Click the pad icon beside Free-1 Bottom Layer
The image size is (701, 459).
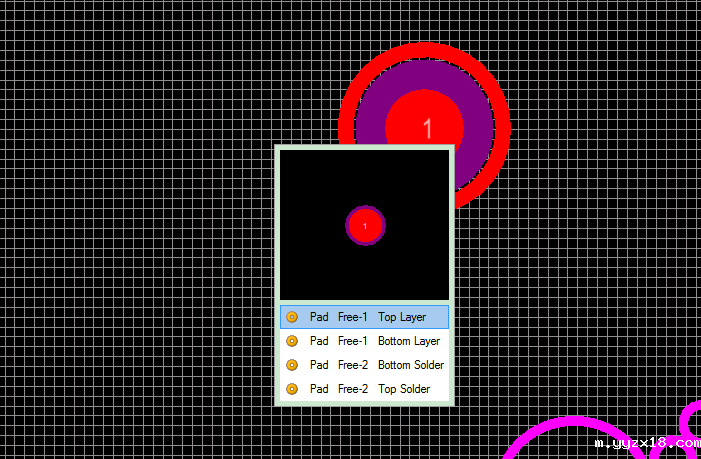[292, 341]
